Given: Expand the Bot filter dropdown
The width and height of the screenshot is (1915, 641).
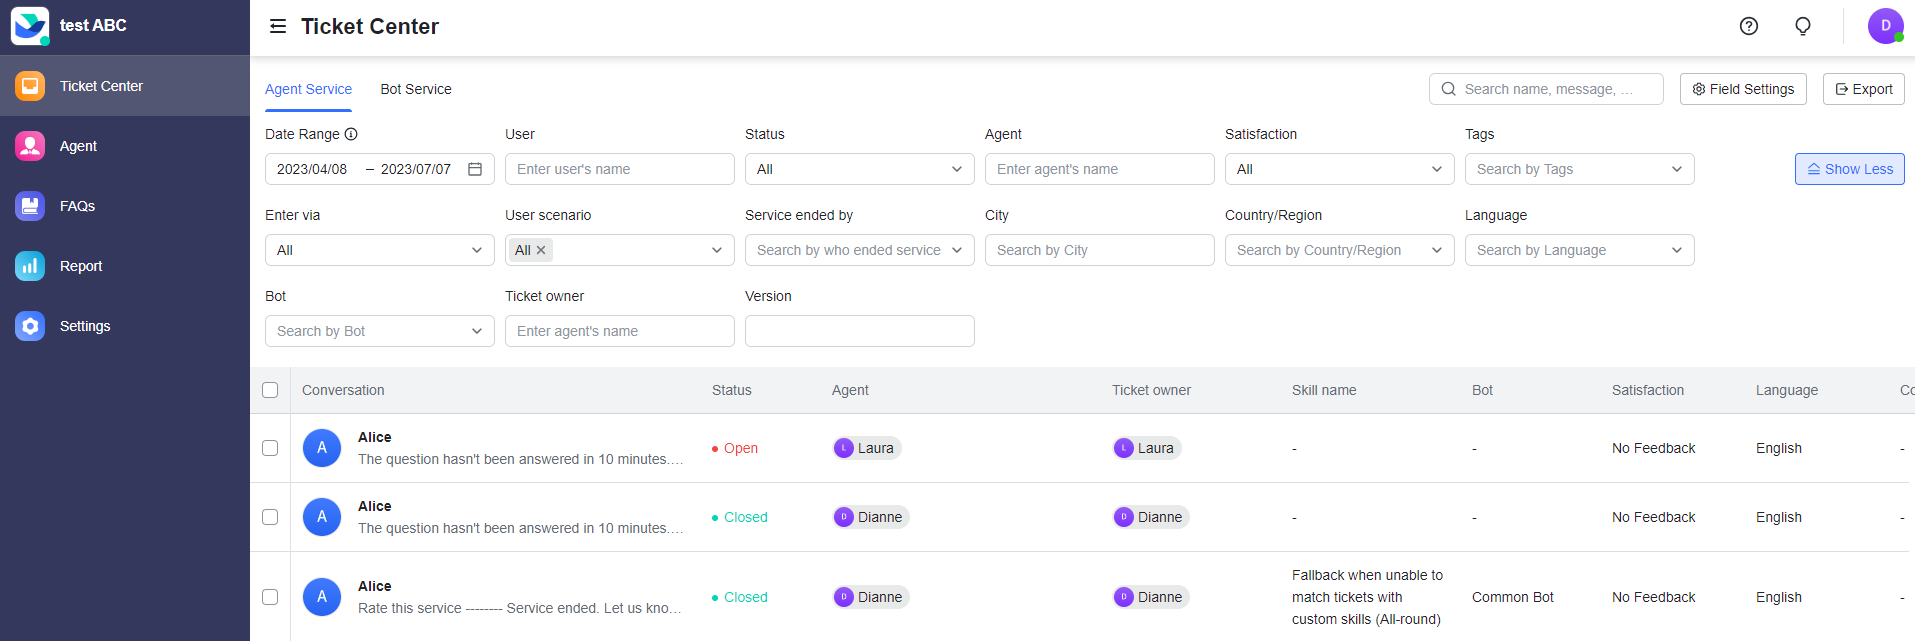Looking at the screenshot, I should (x=380, y=331).
